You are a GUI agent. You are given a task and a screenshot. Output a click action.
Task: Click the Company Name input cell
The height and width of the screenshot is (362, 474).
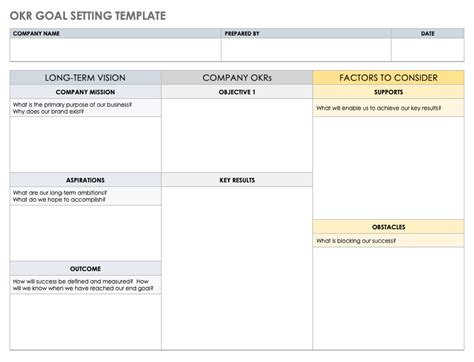click(x=115, y=50)
